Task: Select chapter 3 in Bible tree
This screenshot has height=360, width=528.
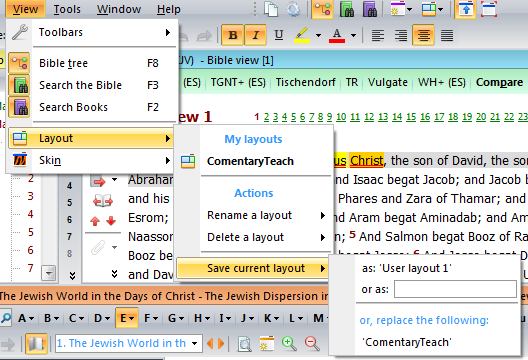Action: [31, 196]
